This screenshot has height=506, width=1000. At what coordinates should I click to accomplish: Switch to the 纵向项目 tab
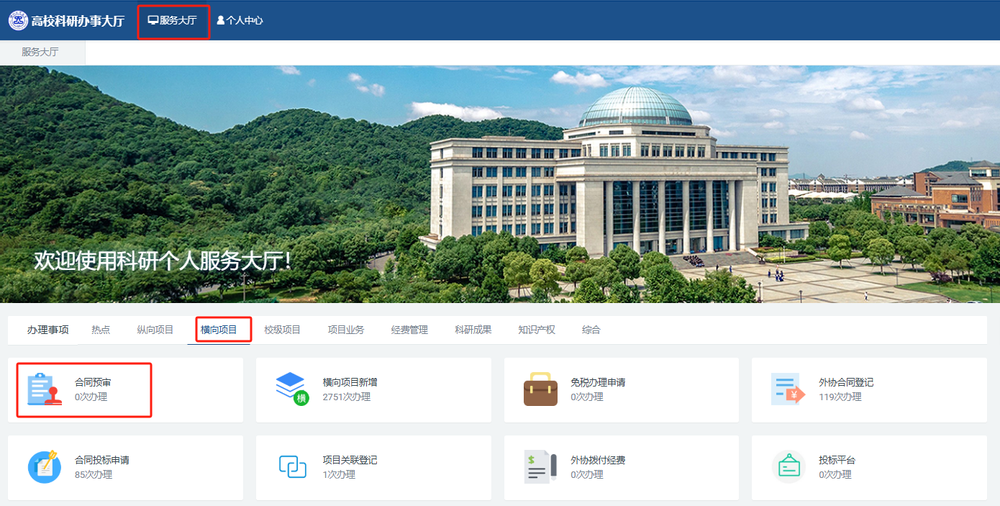(x=155, y=330)
